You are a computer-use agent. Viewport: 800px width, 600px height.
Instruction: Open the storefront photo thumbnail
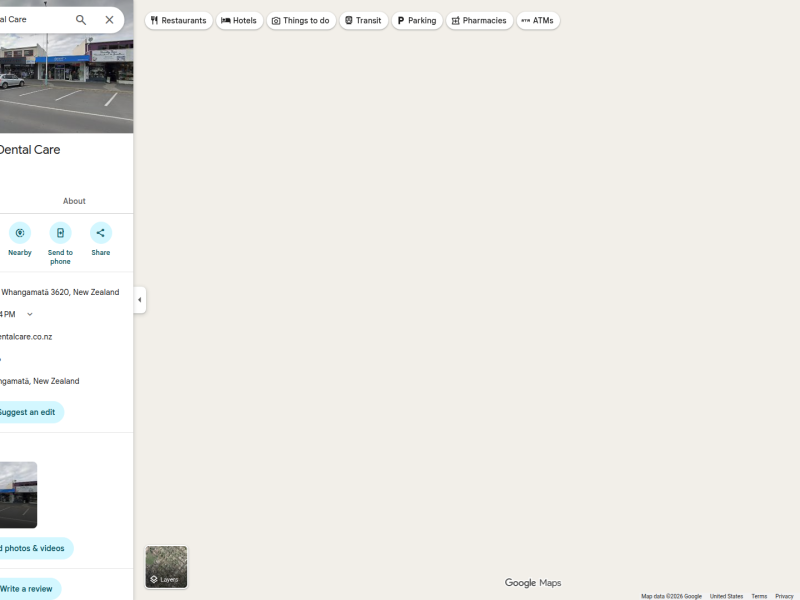(x=17, y=495)
